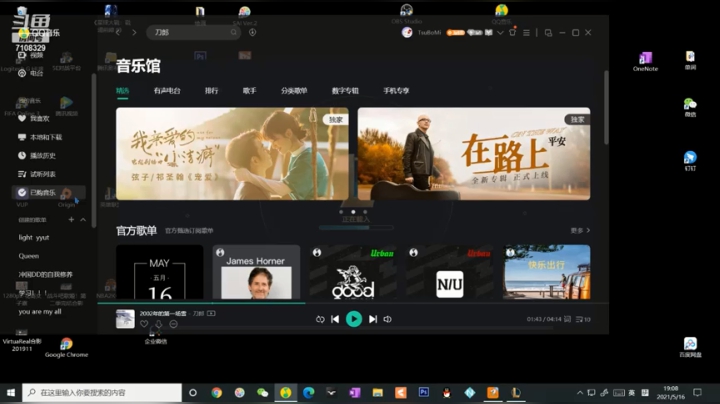Click 更多 link in 官方歌单 section
720x404 pixels.
coord(580,230)
